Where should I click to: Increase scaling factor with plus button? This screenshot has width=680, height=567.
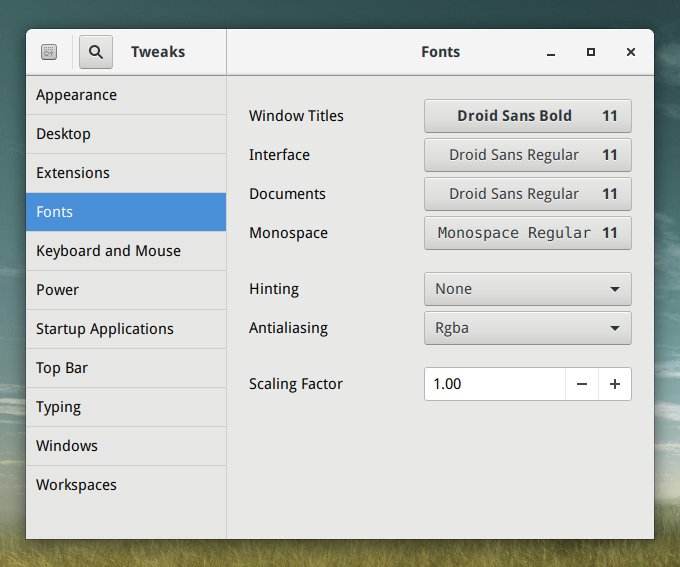615,384
